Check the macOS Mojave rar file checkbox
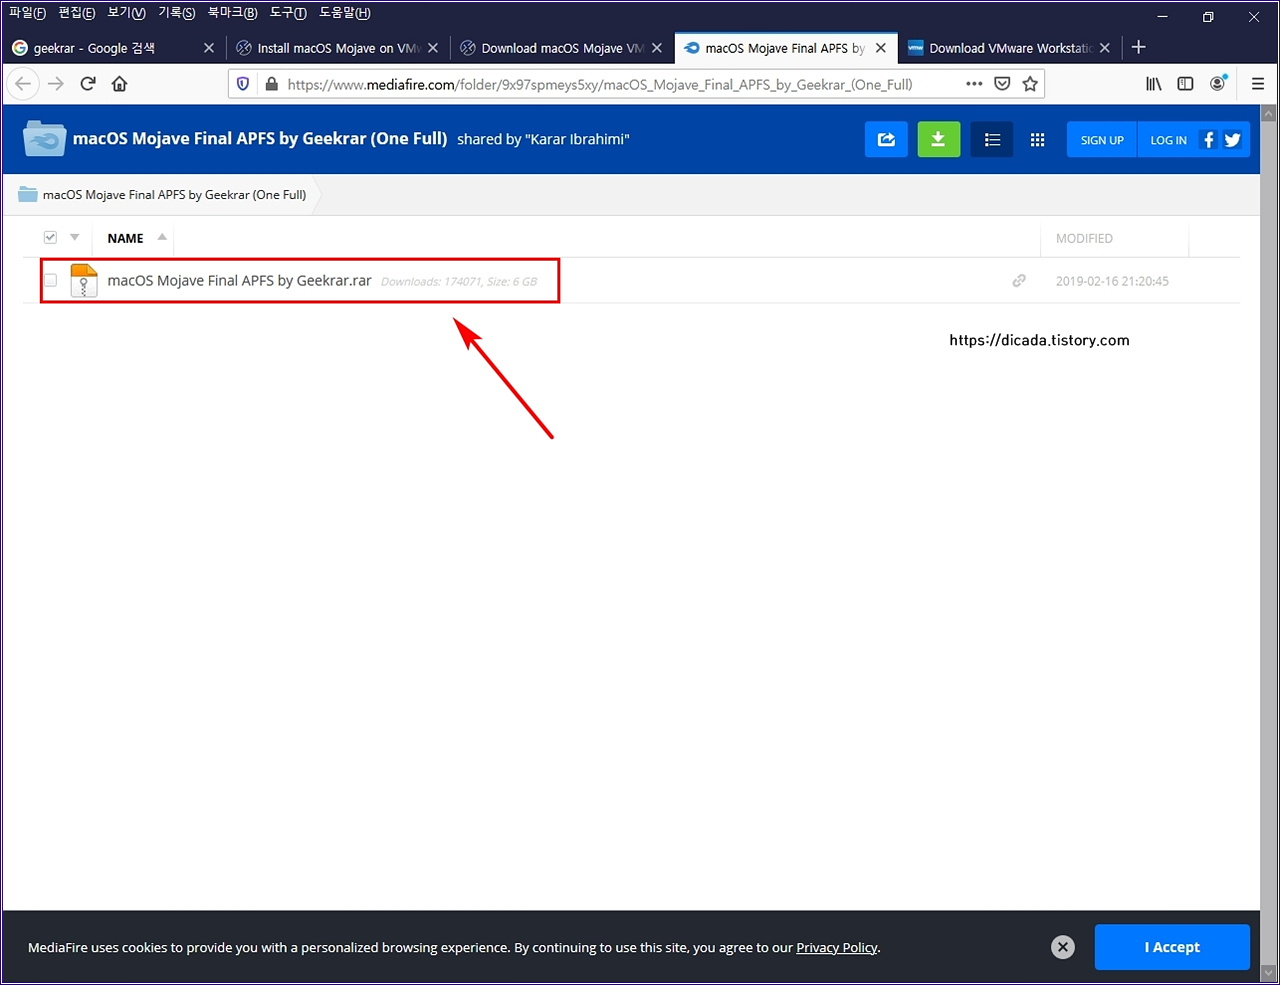 click(50, 281)
